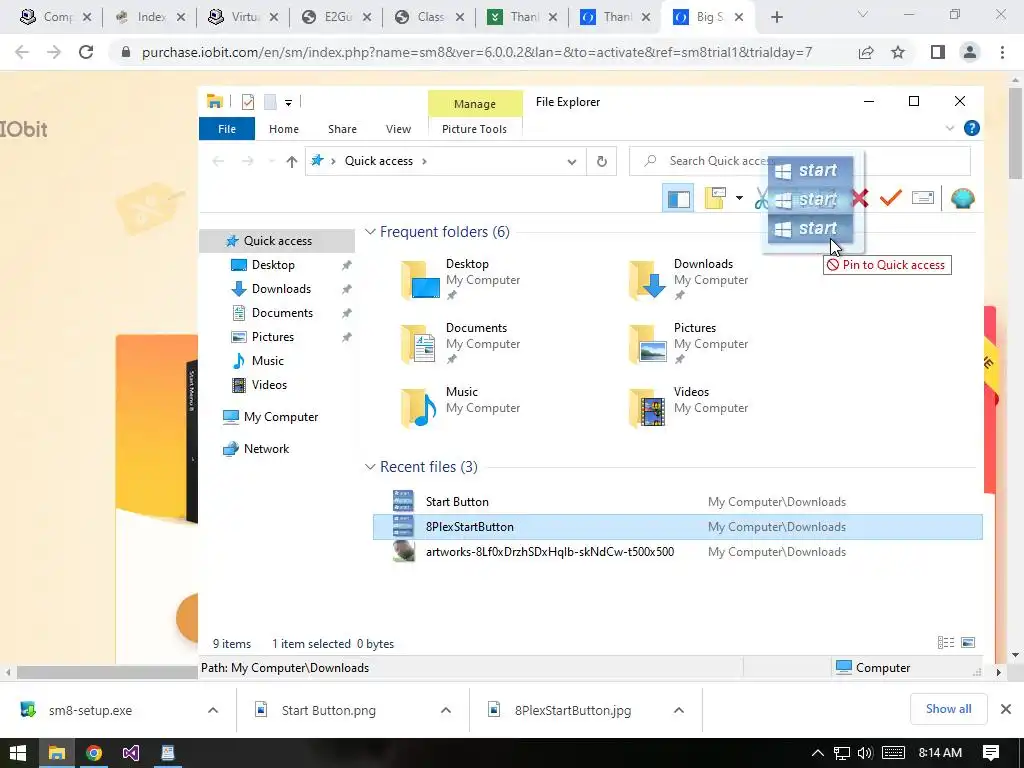This screenshot has width=1024, height=768.
Task: Open options for Start Button.png download
Action: 446,711
